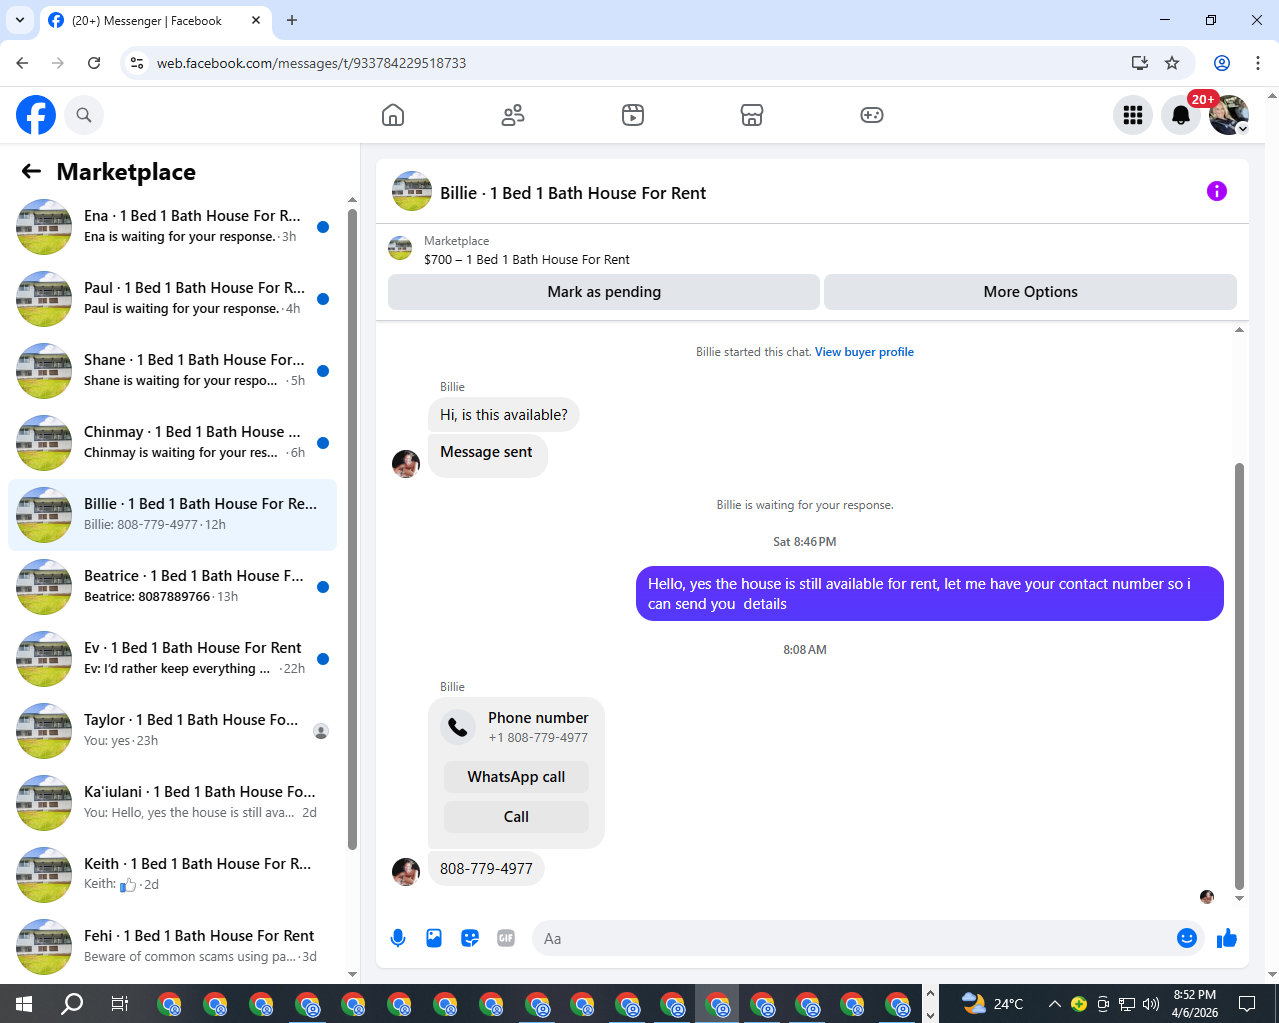Open Beatrice's conversation with phone number

pos(172,587)
